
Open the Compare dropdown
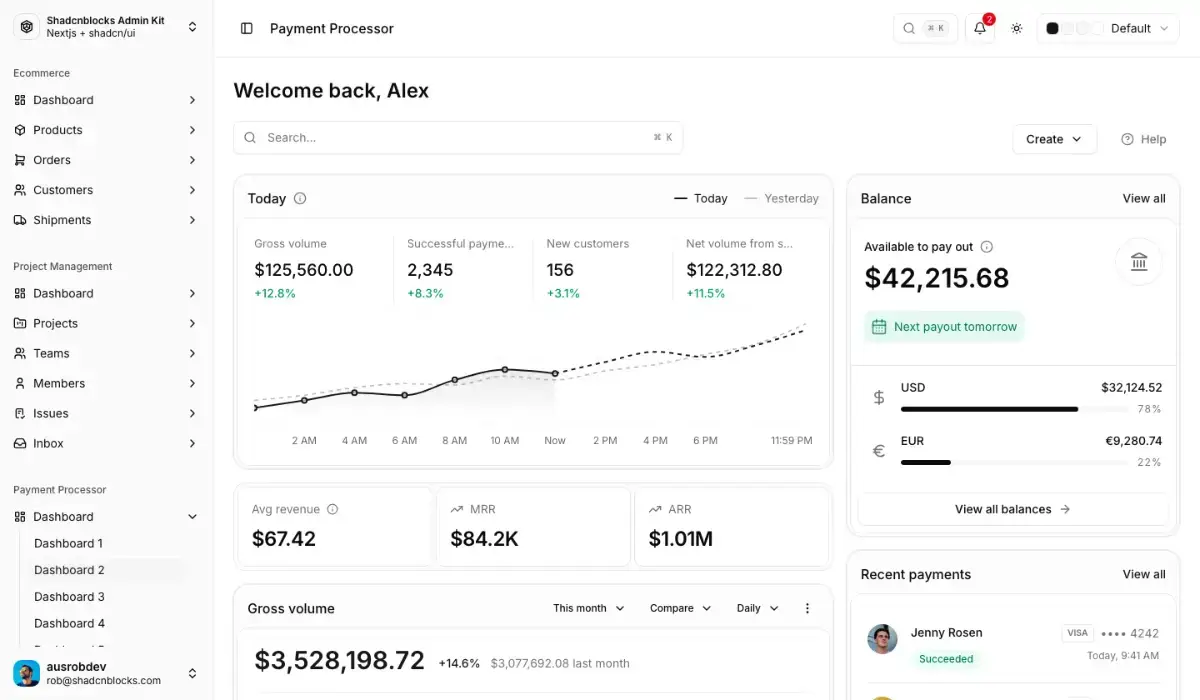(x=680, y=608)
